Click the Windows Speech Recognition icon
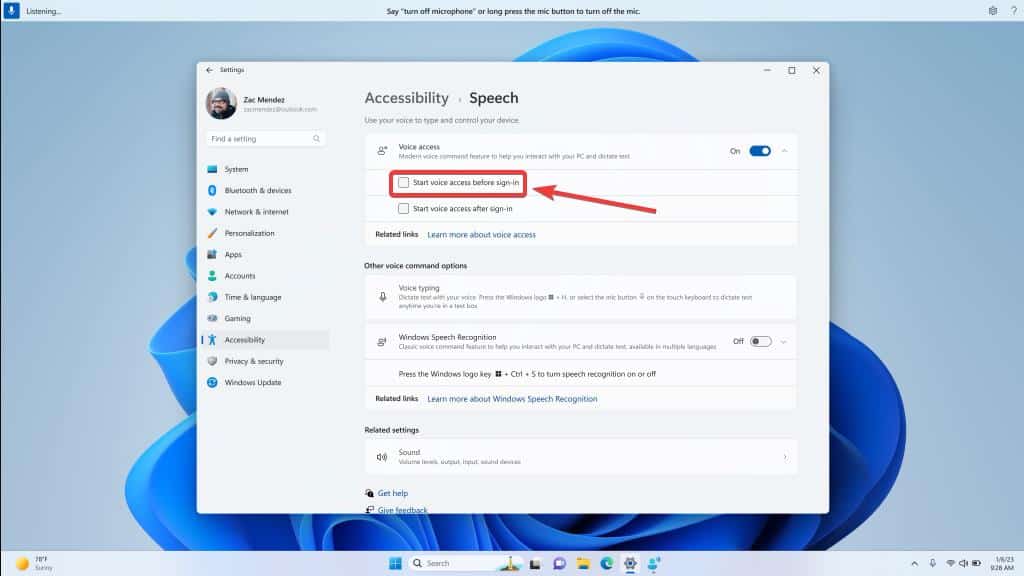Image resolution: width=1024 pixels, height=576 pixels. [382, 342]
